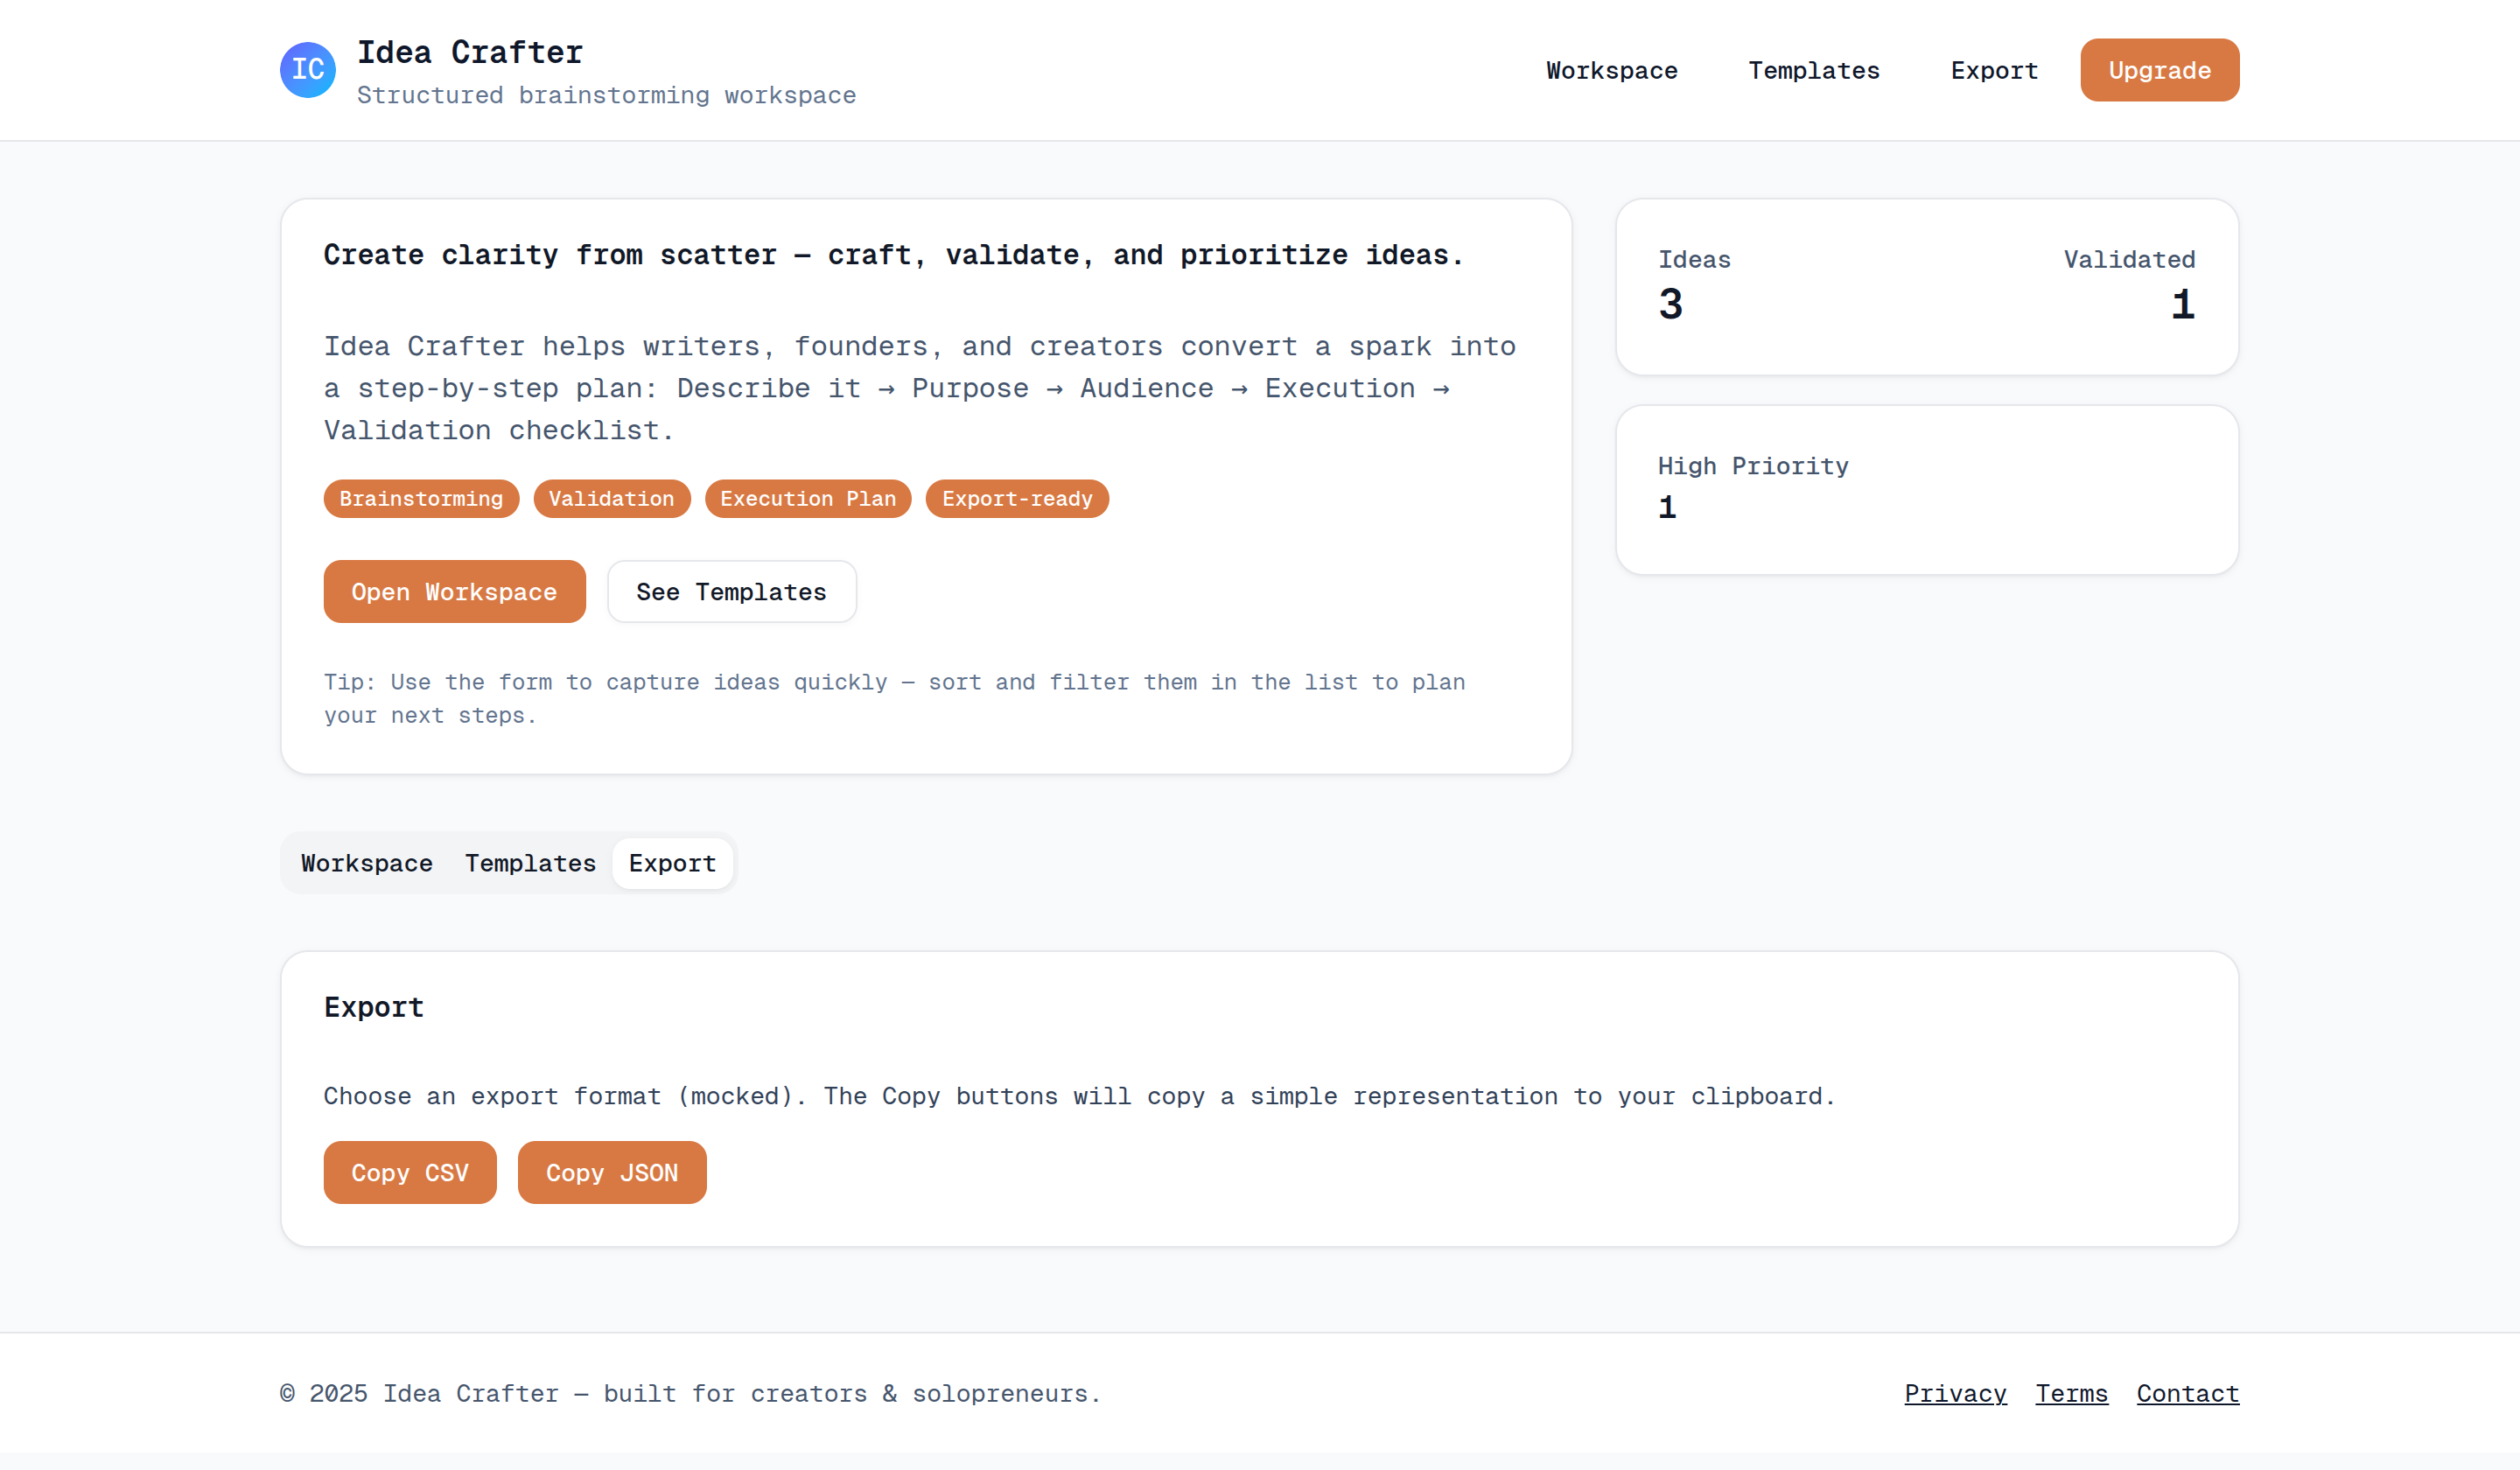Click the See Templates button
Image resolution: width=2520 pixels, height=1470 pixels.
tap(731, 592)
